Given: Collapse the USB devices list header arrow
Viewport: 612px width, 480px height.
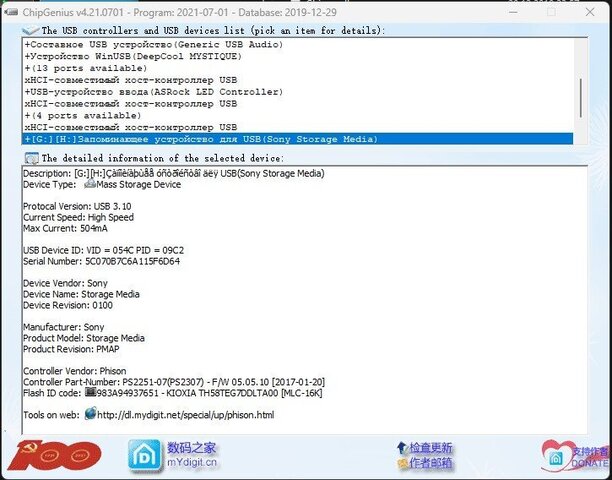Looking at the screenshot, I should pyautogui.click(x=29, y=31).
